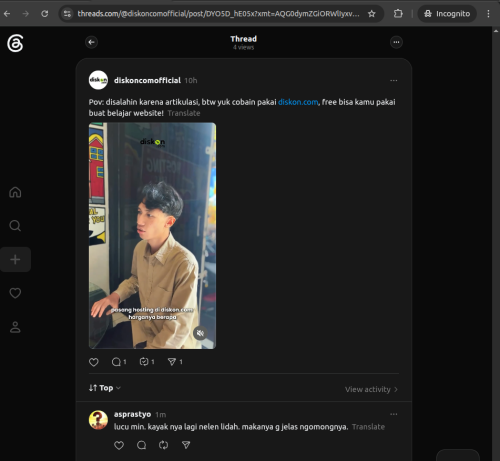Reply to asprastyo's comment
The height and width of the screenshot is (461, 500).
pos(141,445)
